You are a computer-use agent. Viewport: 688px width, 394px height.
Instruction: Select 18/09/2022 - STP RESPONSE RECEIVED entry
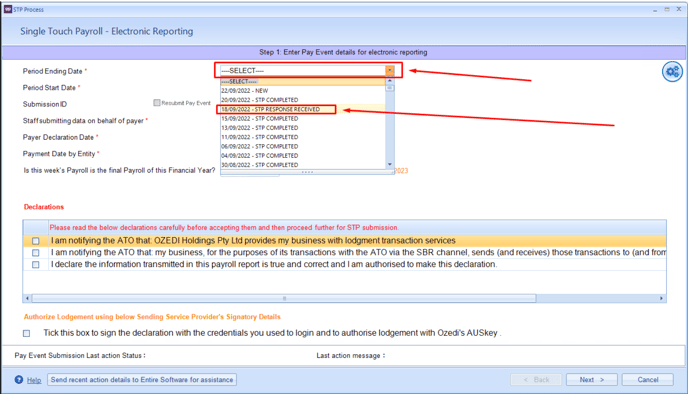point(303,109)
